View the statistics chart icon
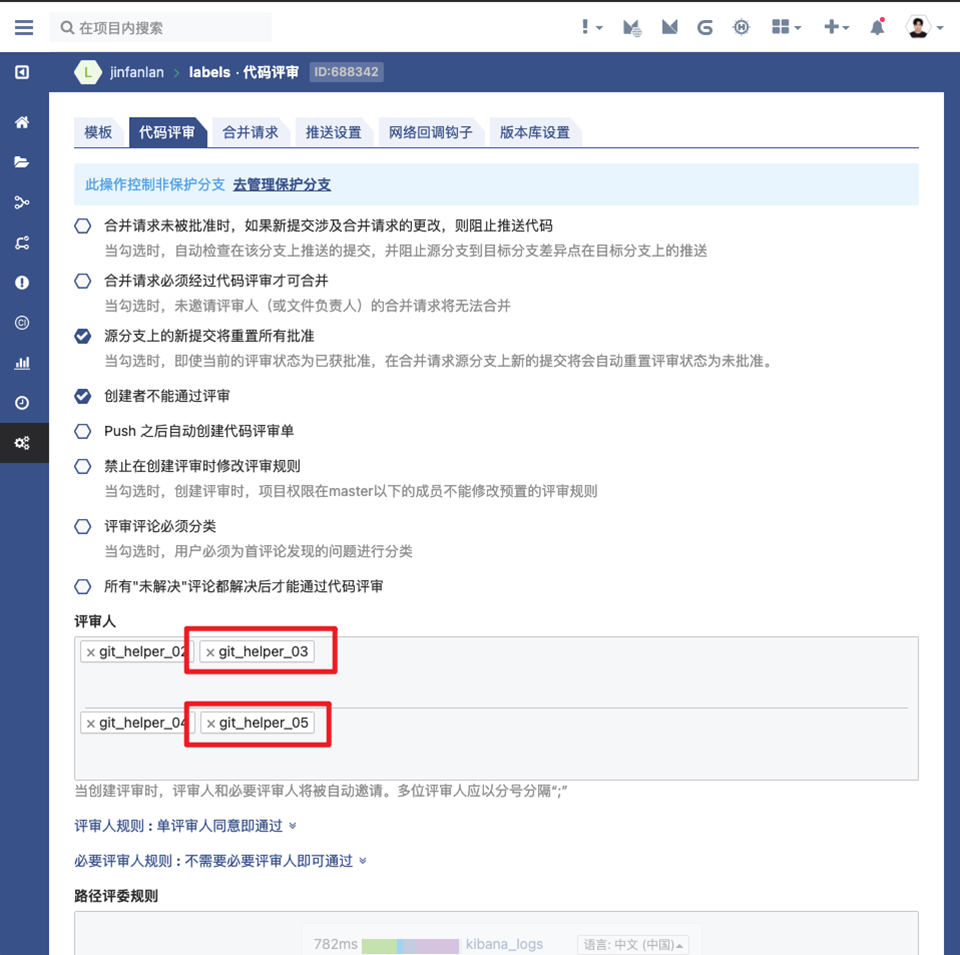 (22, 362)
